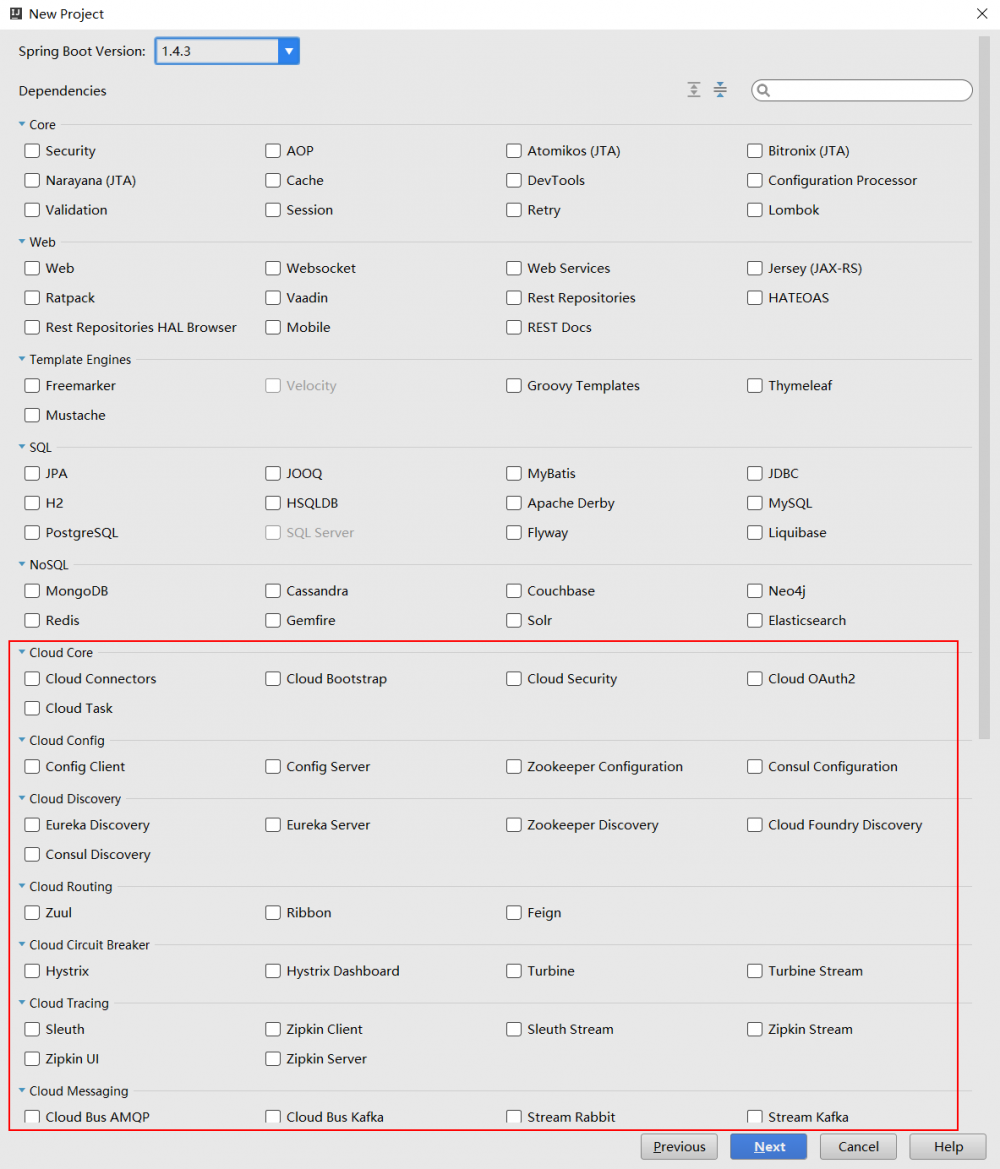
Task: Collapse the Core section
Action: [x=22, y=124]
